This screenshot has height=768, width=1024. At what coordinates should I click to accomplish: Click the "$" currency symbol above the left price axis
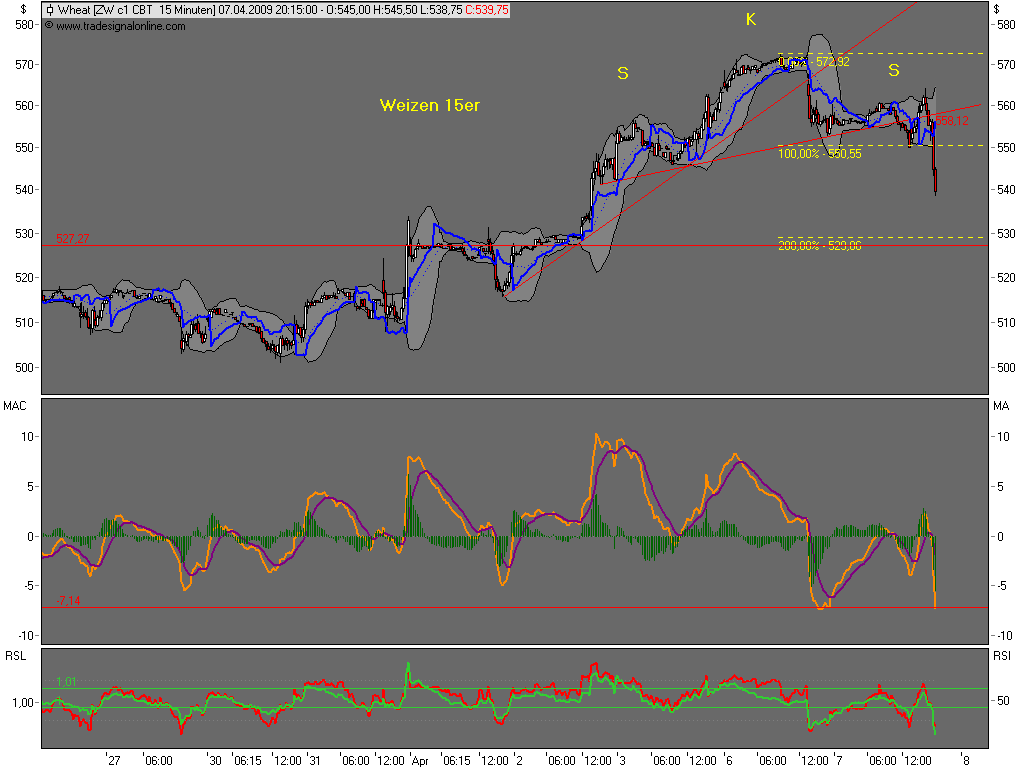click(24, 10)
